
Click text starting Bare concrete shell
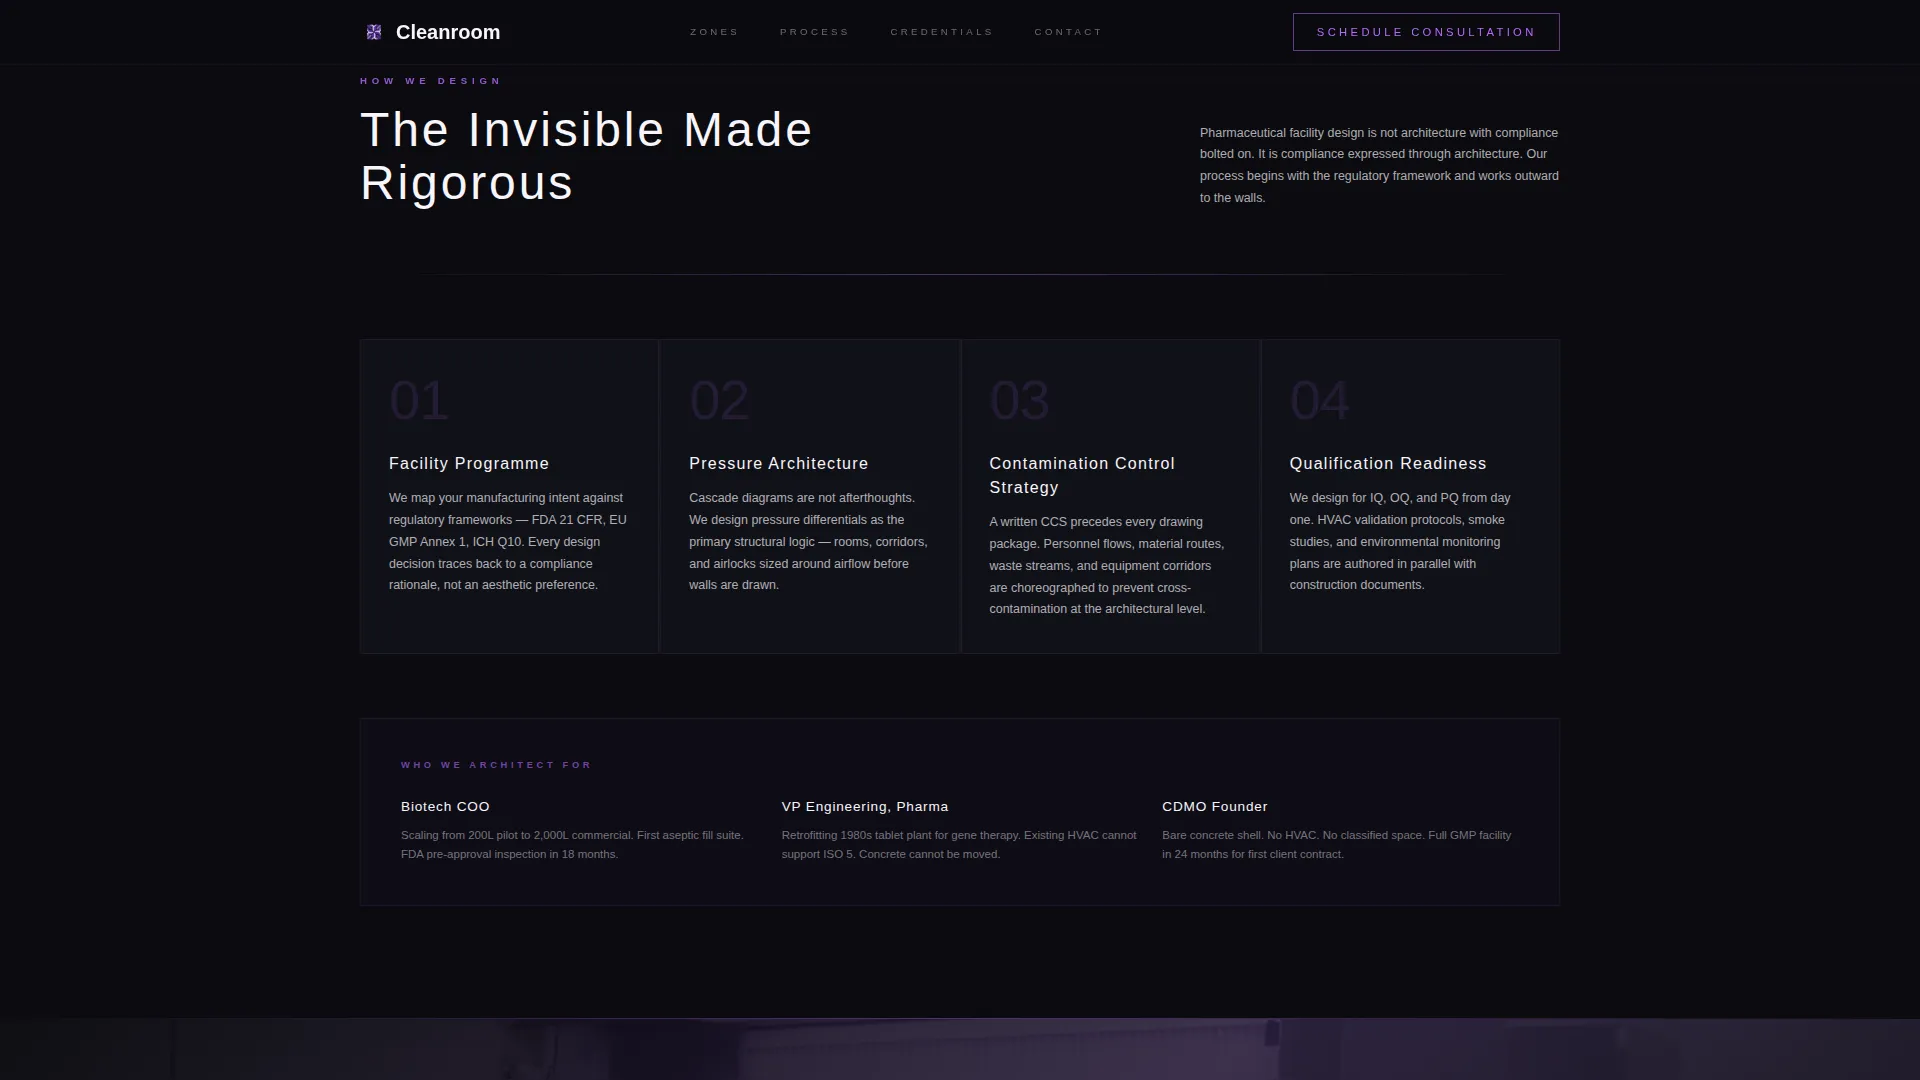[1337, 845]
